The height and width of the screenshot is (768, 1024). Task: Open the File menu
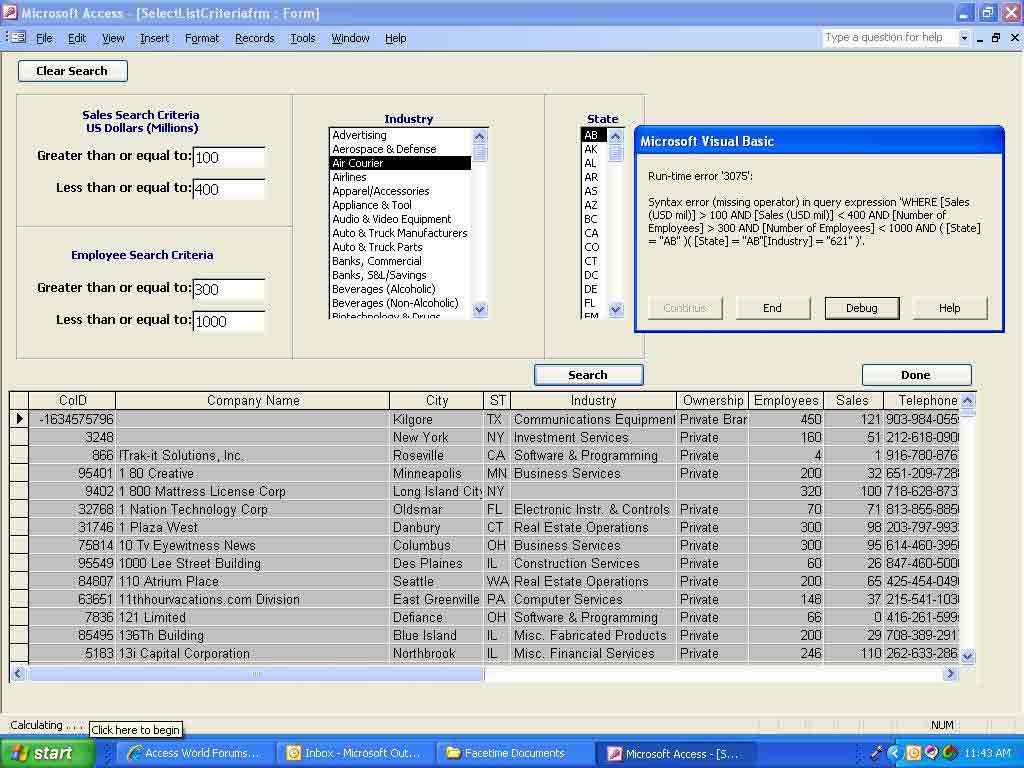(44, 39)
